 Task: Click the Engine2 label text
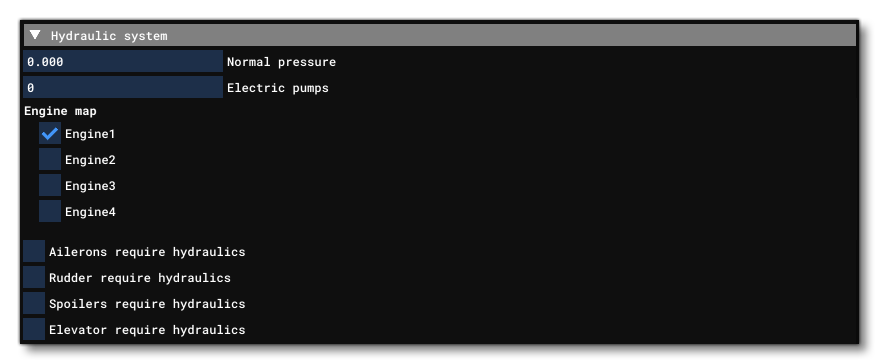90,160
